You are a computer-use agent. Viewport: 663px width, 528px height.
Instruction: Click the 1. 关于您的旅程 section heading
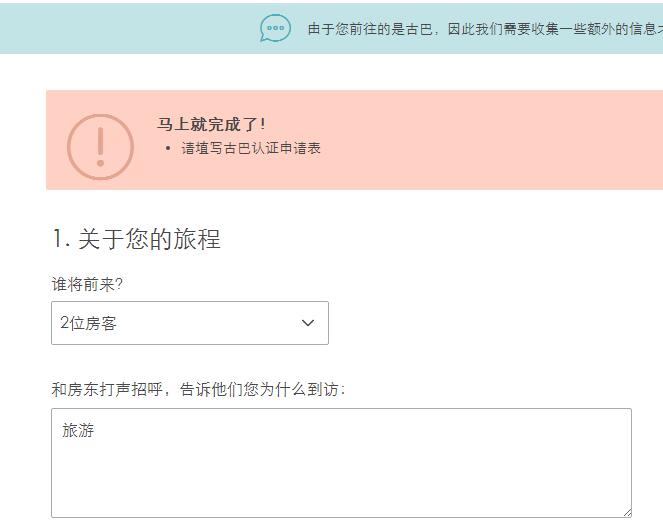pos(136,239)
